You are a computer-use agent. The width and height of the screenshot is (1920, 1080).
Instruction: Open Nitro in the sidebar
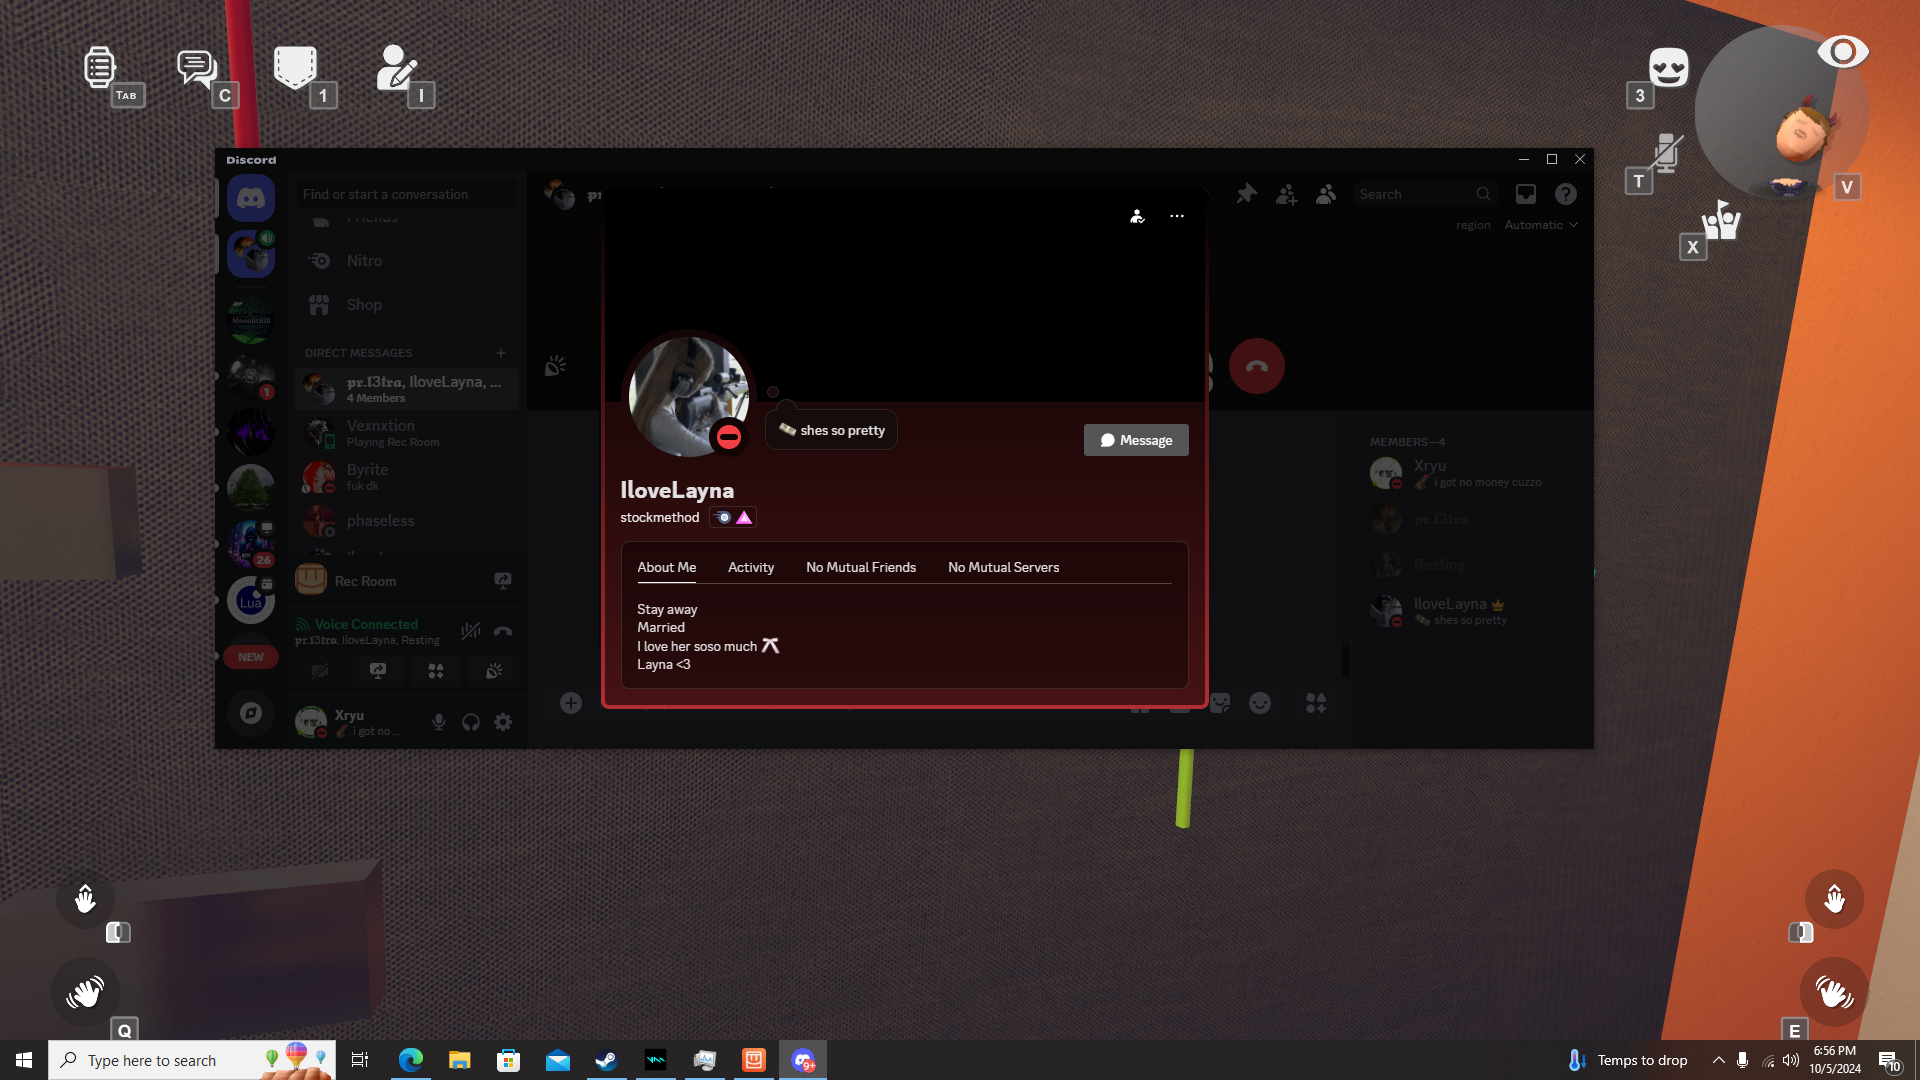pyautogui.click(x=364, y=261)
